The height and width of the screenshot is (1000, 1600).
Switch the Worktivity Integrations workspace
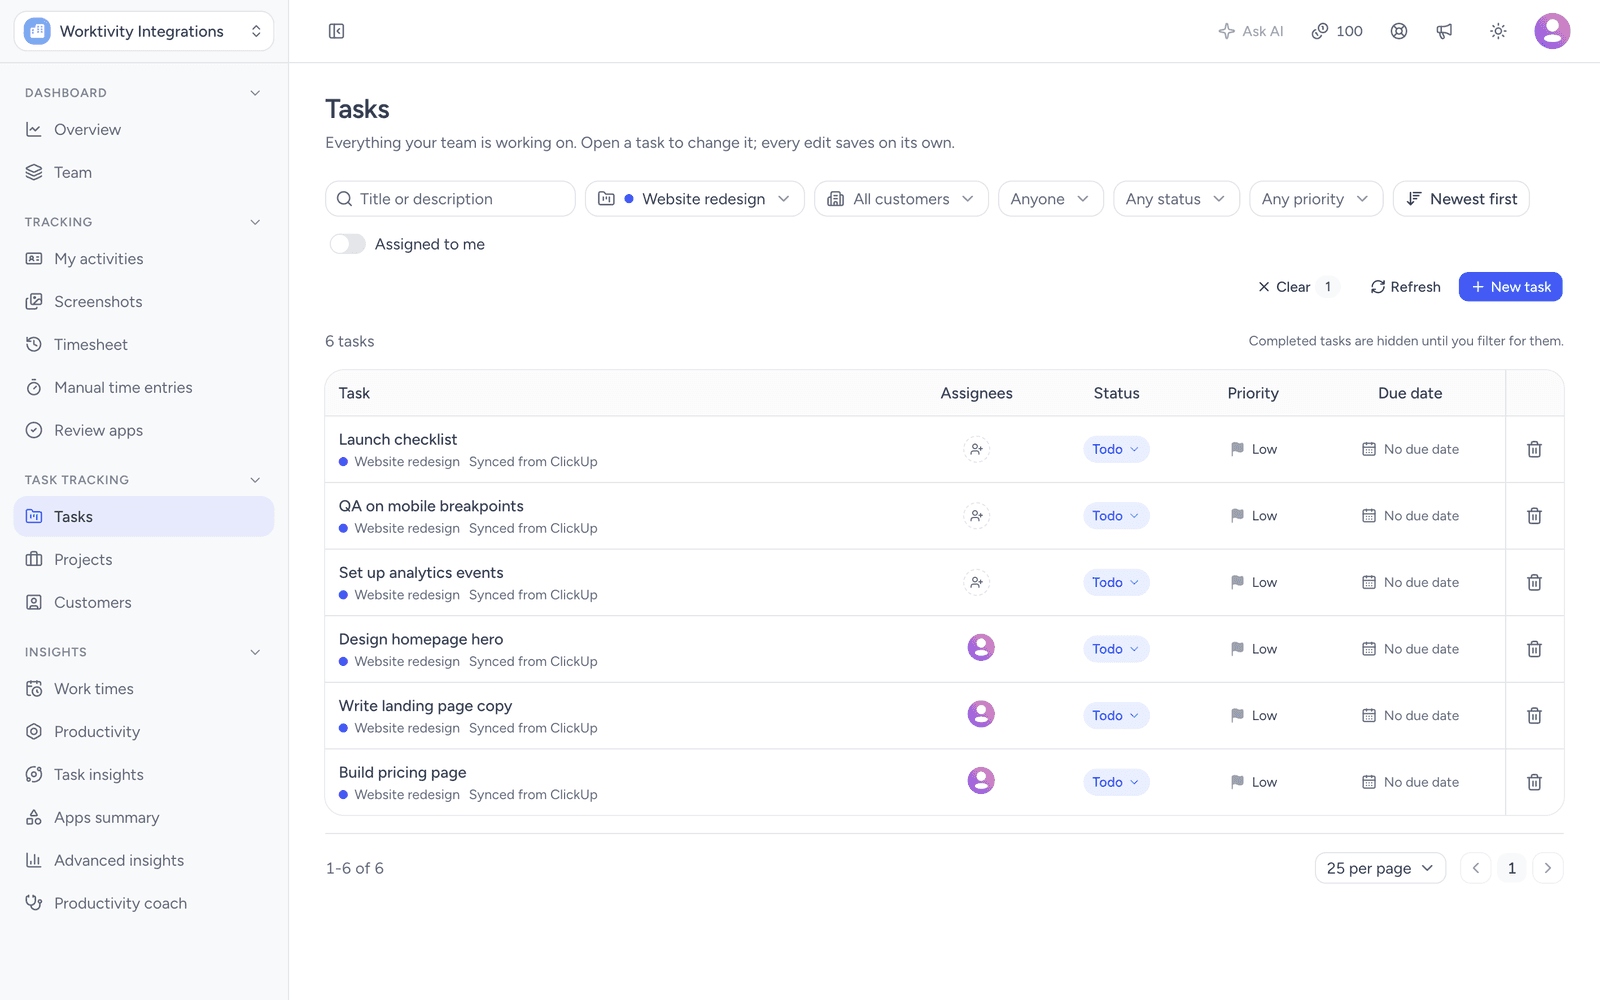point(144,31)
